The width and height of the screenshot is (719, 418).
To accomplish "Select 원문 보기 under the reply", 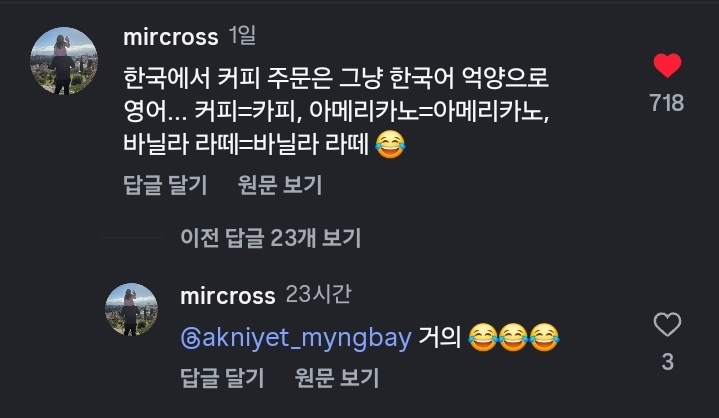I will [x=338, y=377].
